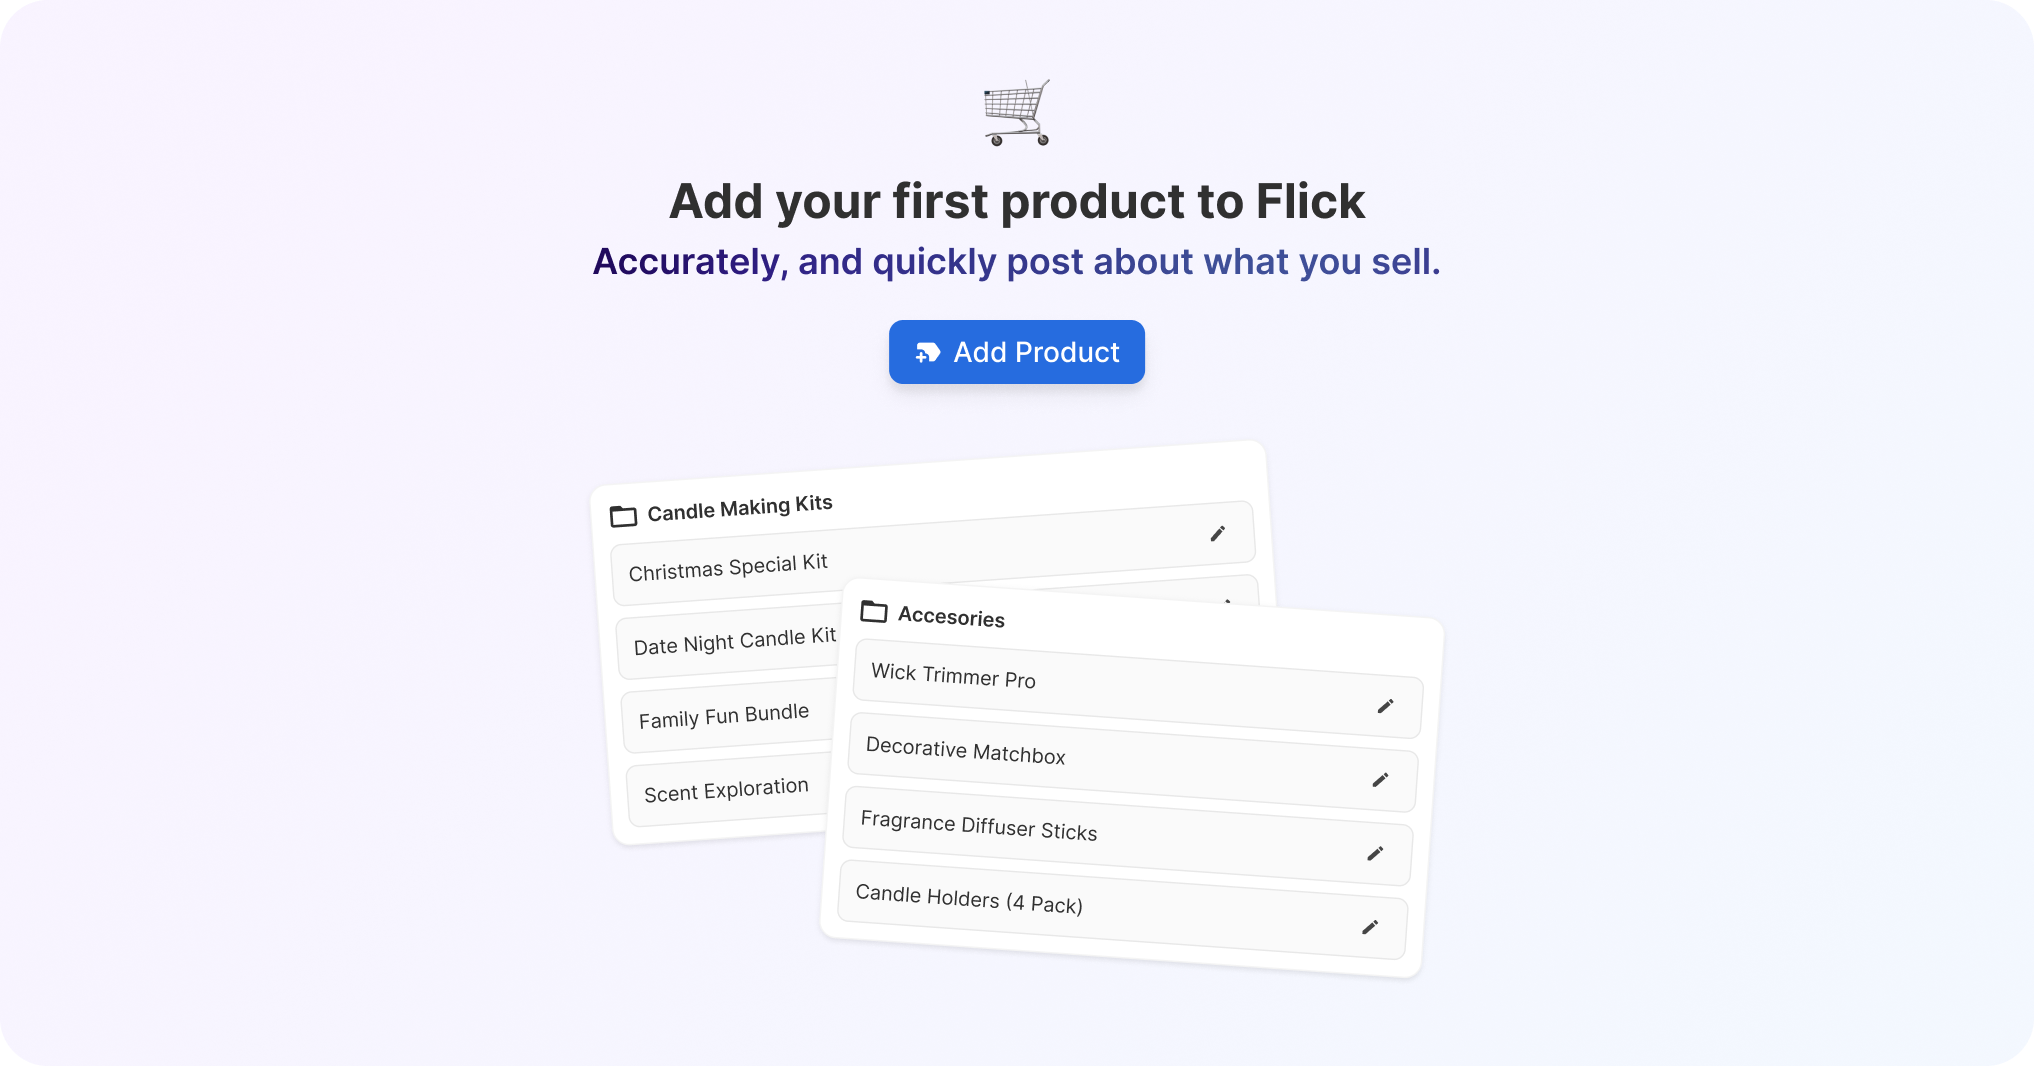2034x1066 pixels.
Task: Click the Accesories folder icon
Action: [x=874, y=611]
